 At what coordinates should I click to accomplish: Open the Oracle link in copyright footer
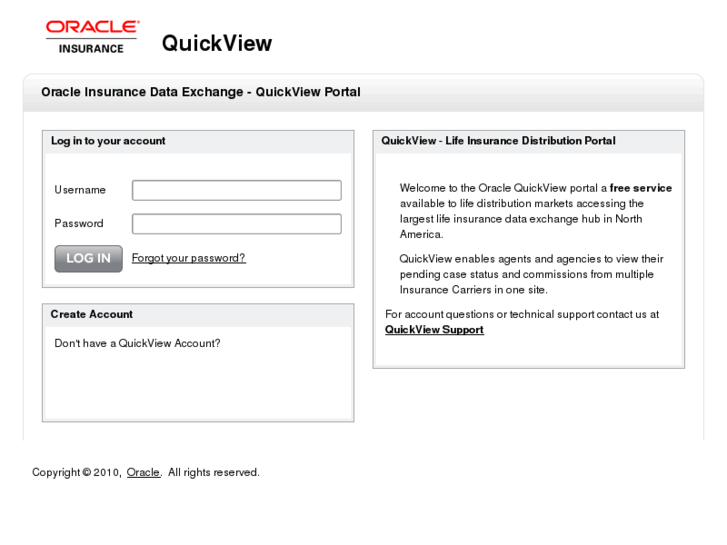[x=143, y=472]
